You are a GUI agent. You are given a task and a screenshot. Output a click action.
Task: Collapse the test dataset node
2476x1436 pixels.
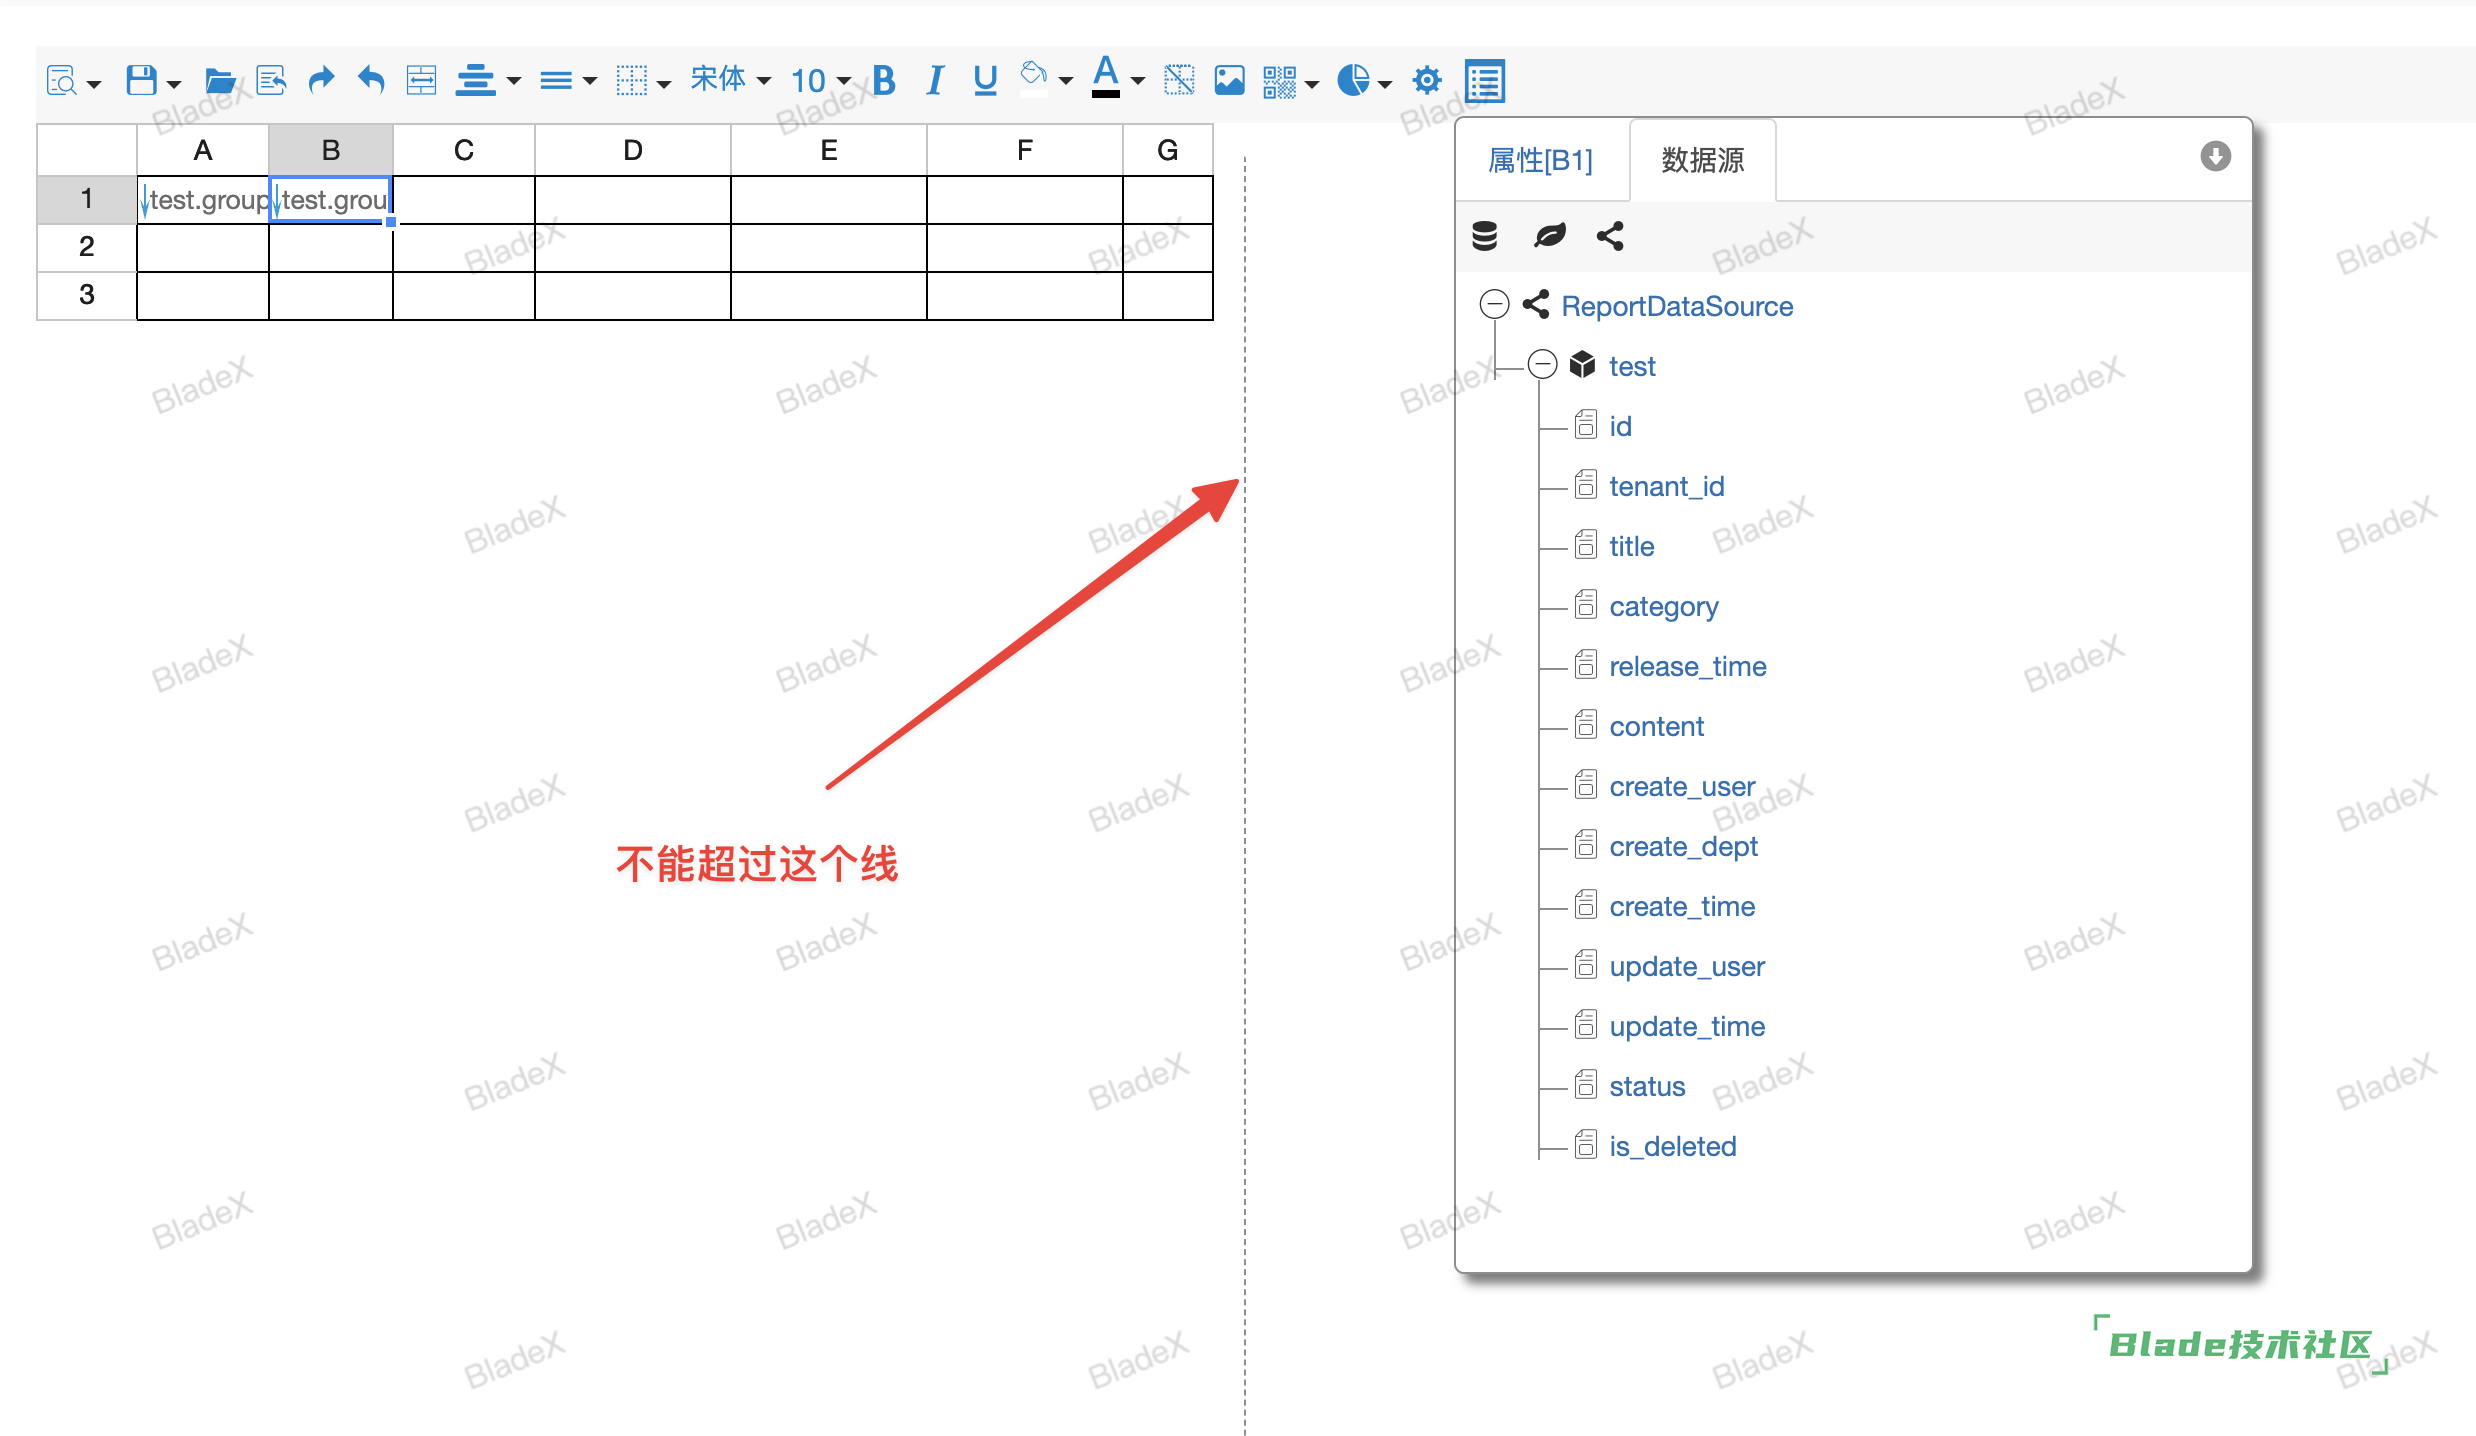click(1543, 364)
